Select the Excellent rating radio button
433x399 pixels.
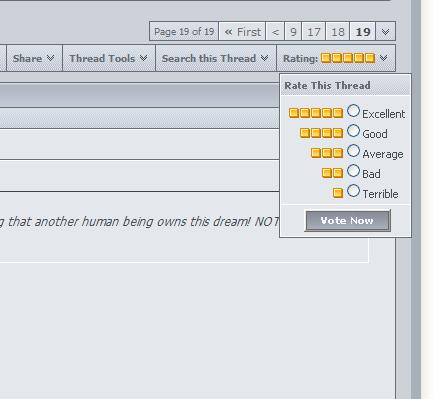coord(353,111)
